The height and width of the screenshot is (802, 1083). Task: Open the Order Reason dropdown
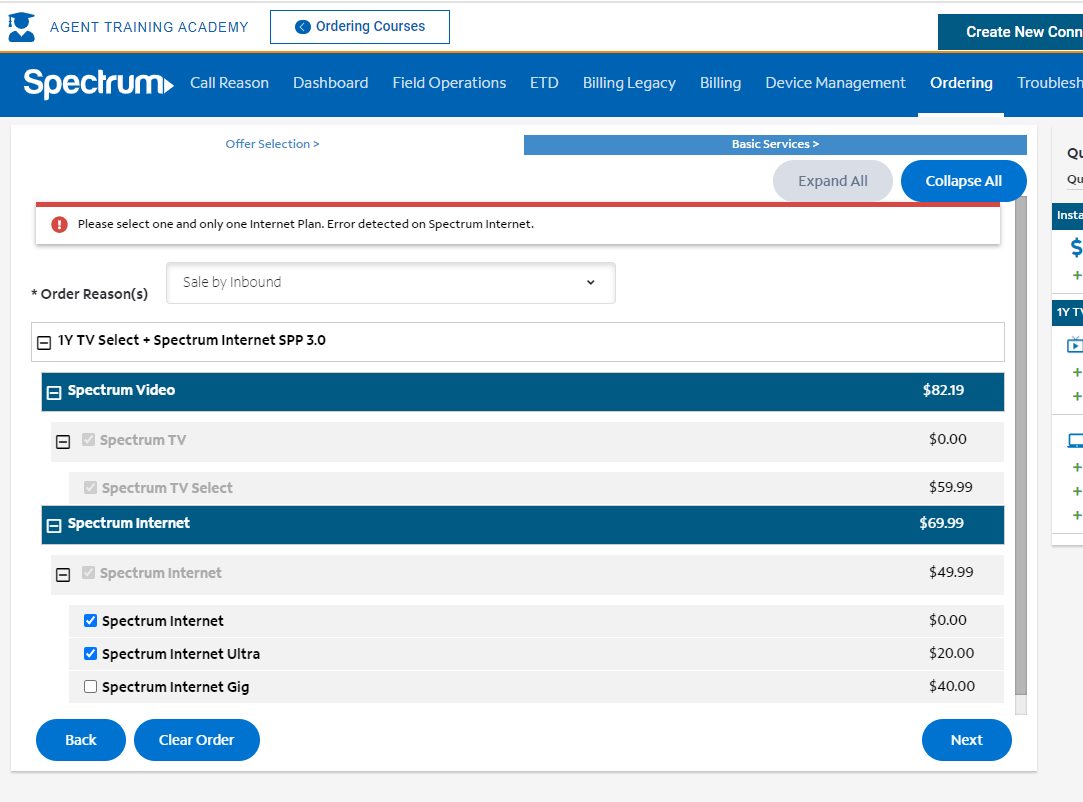pyautogui.click(x=390, y=283)
